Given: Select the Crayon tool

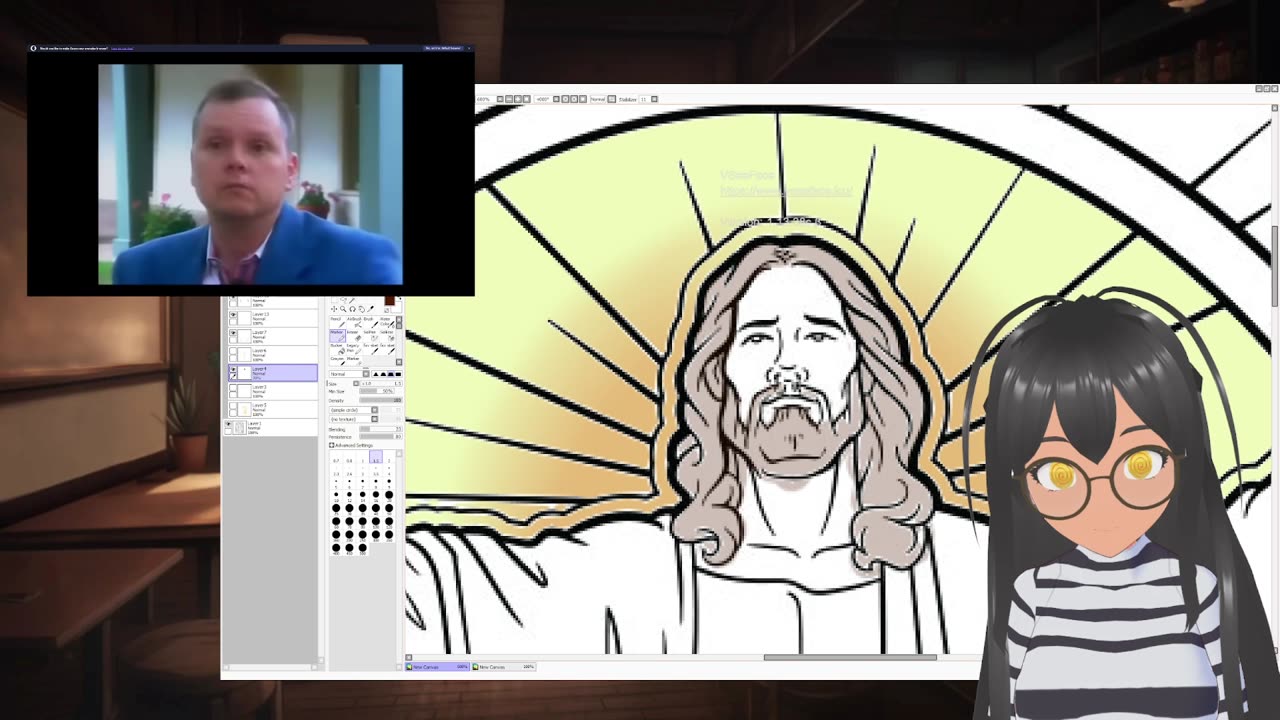Looking at the screenshot, I should coord(337,362).
